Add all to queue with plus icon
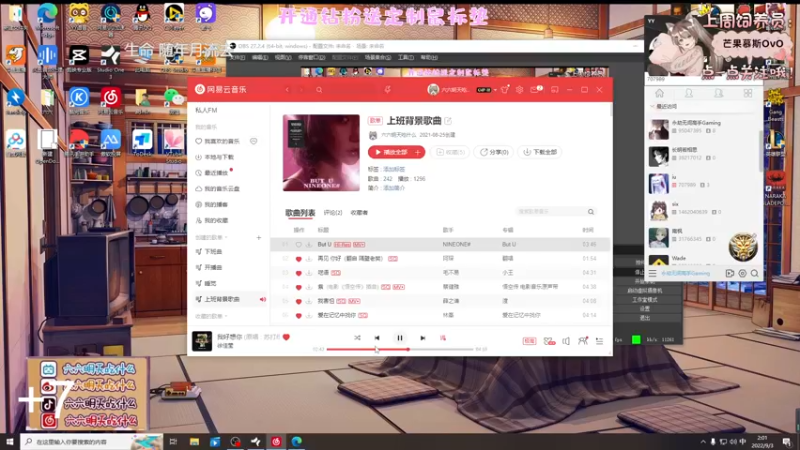800x450 pixels. coord(418,152)
